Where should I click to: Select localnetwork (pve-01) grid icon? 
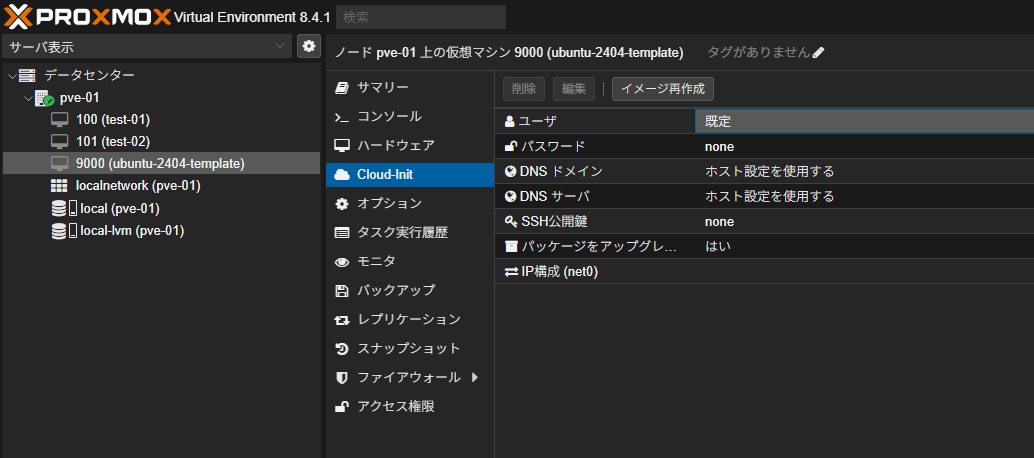[59, 186]
